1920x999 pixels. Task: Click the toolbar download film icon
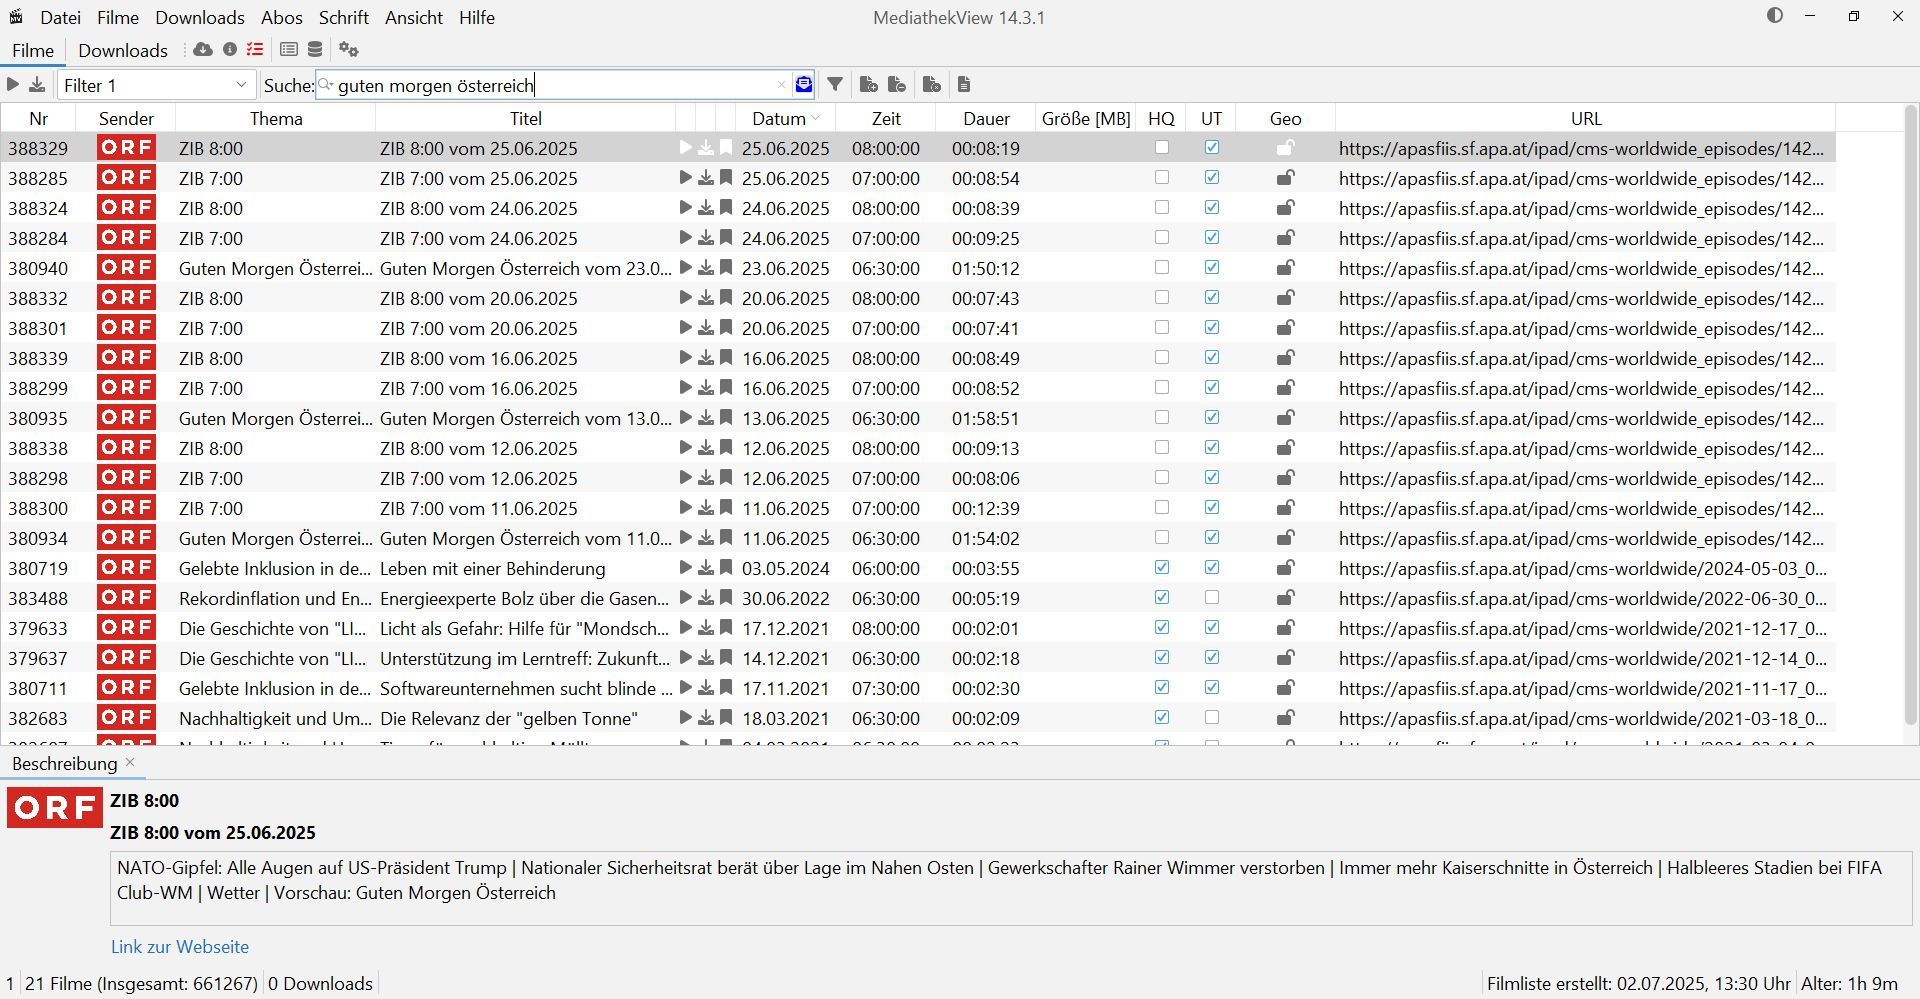[x=37, y=85]
